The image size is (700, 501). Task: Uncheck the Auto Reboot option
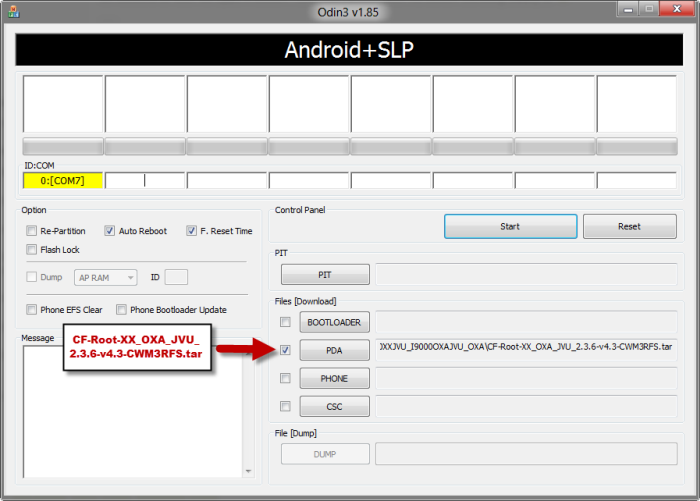pyautogui.click(x=109, y=231)
